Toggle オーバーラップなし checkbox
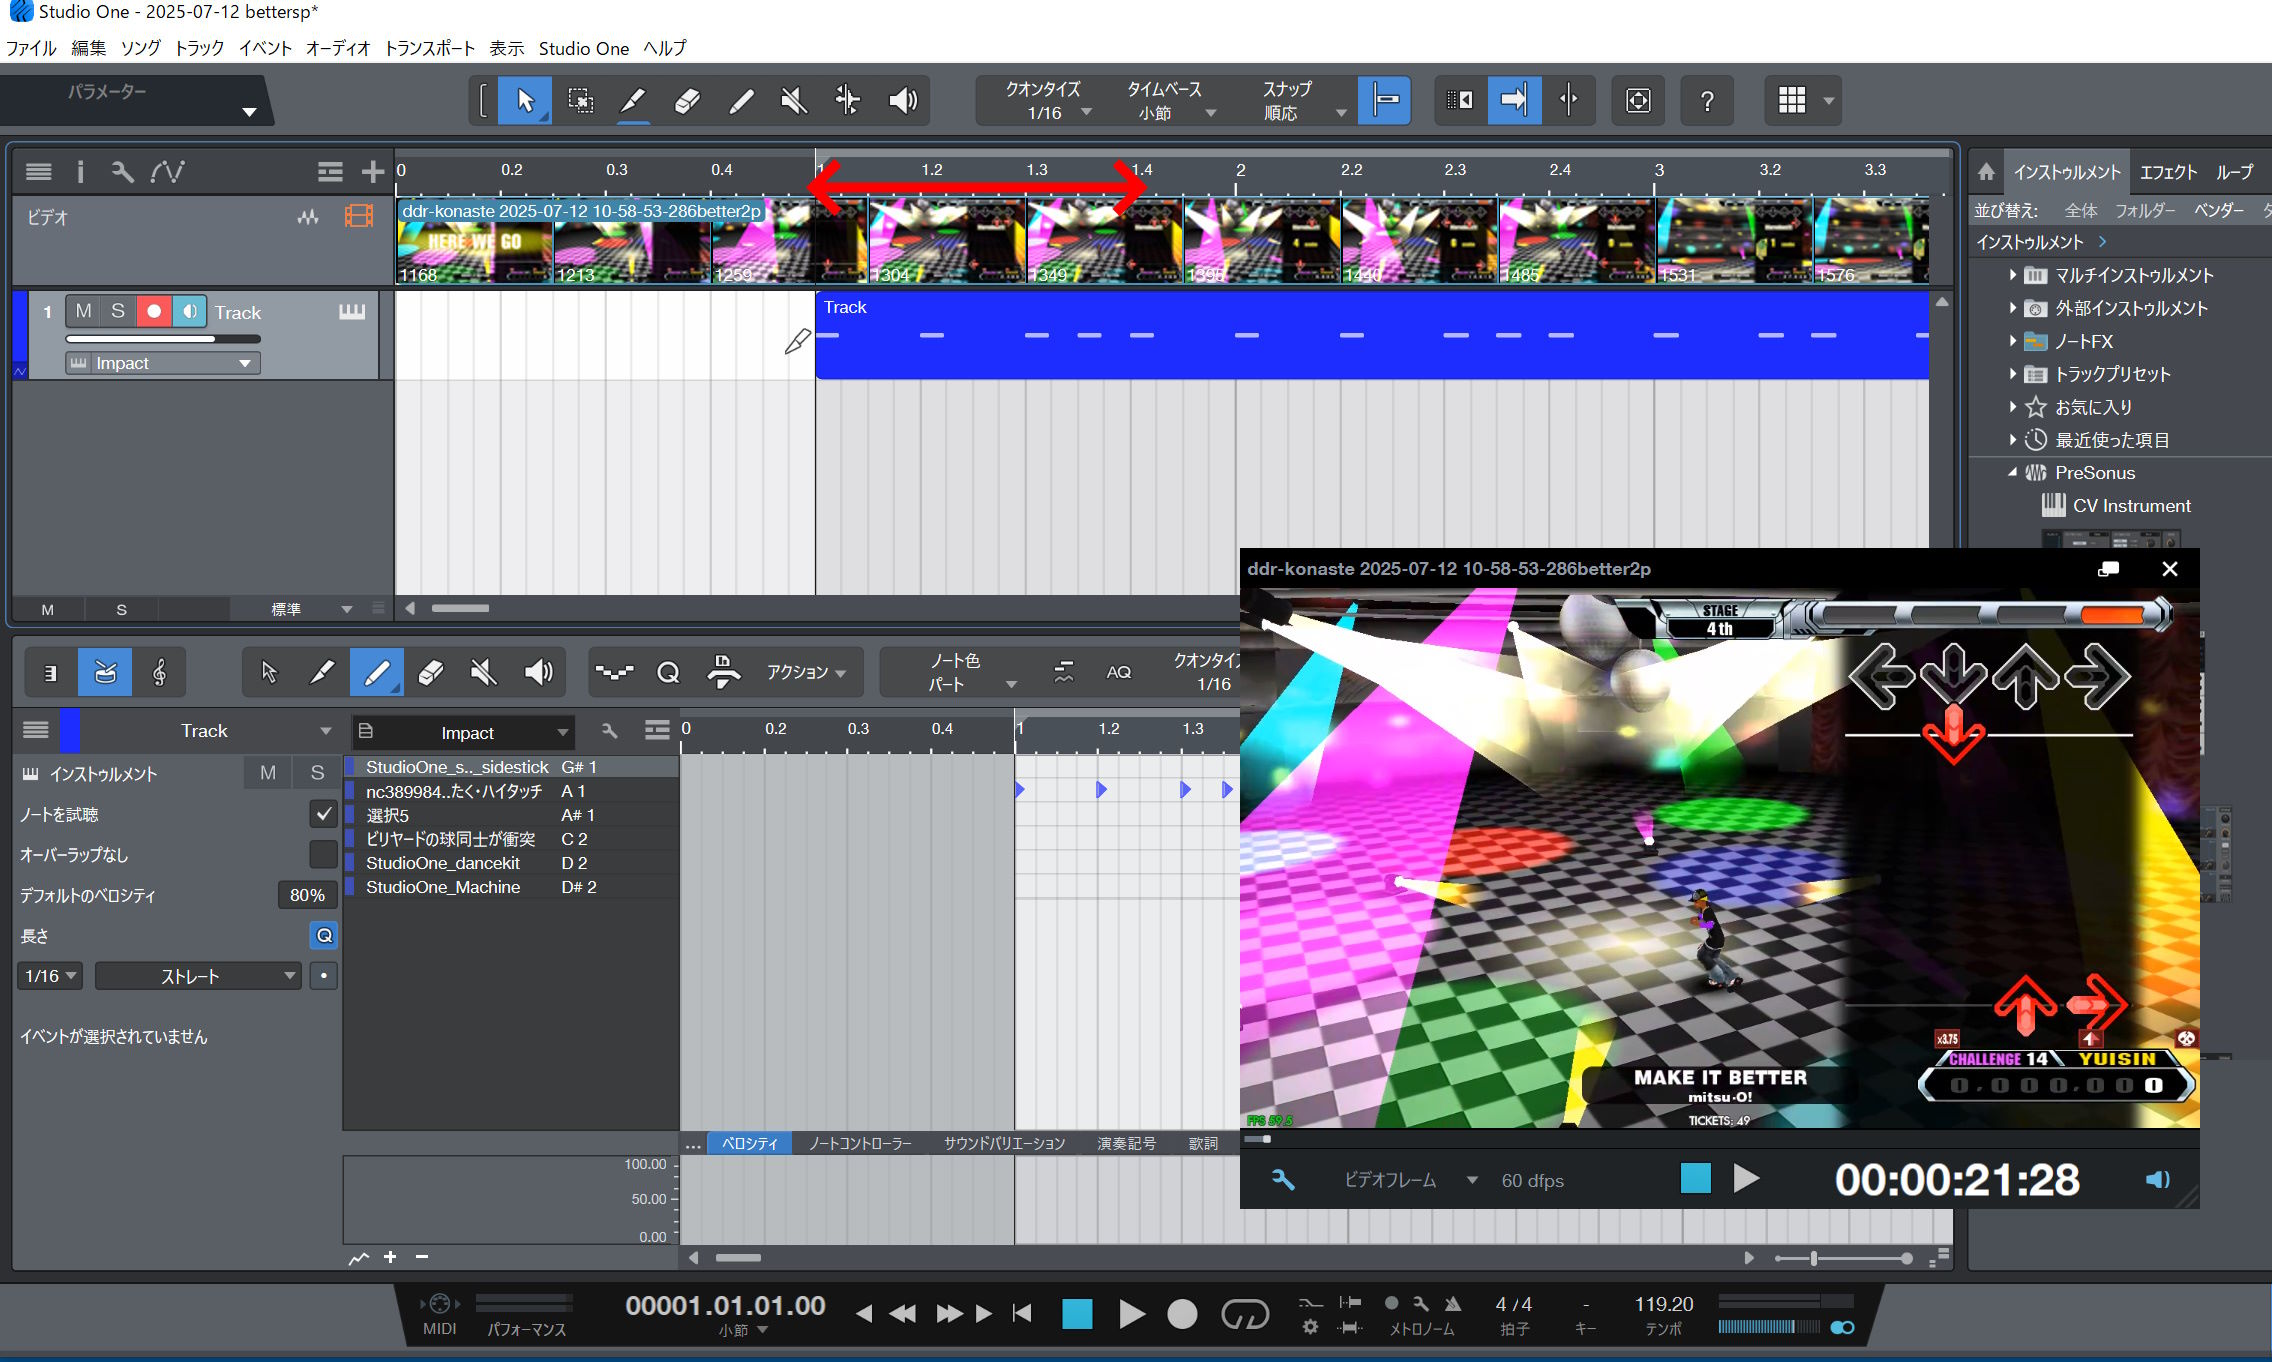The image size is (2272, 1362). click(323, 854)
